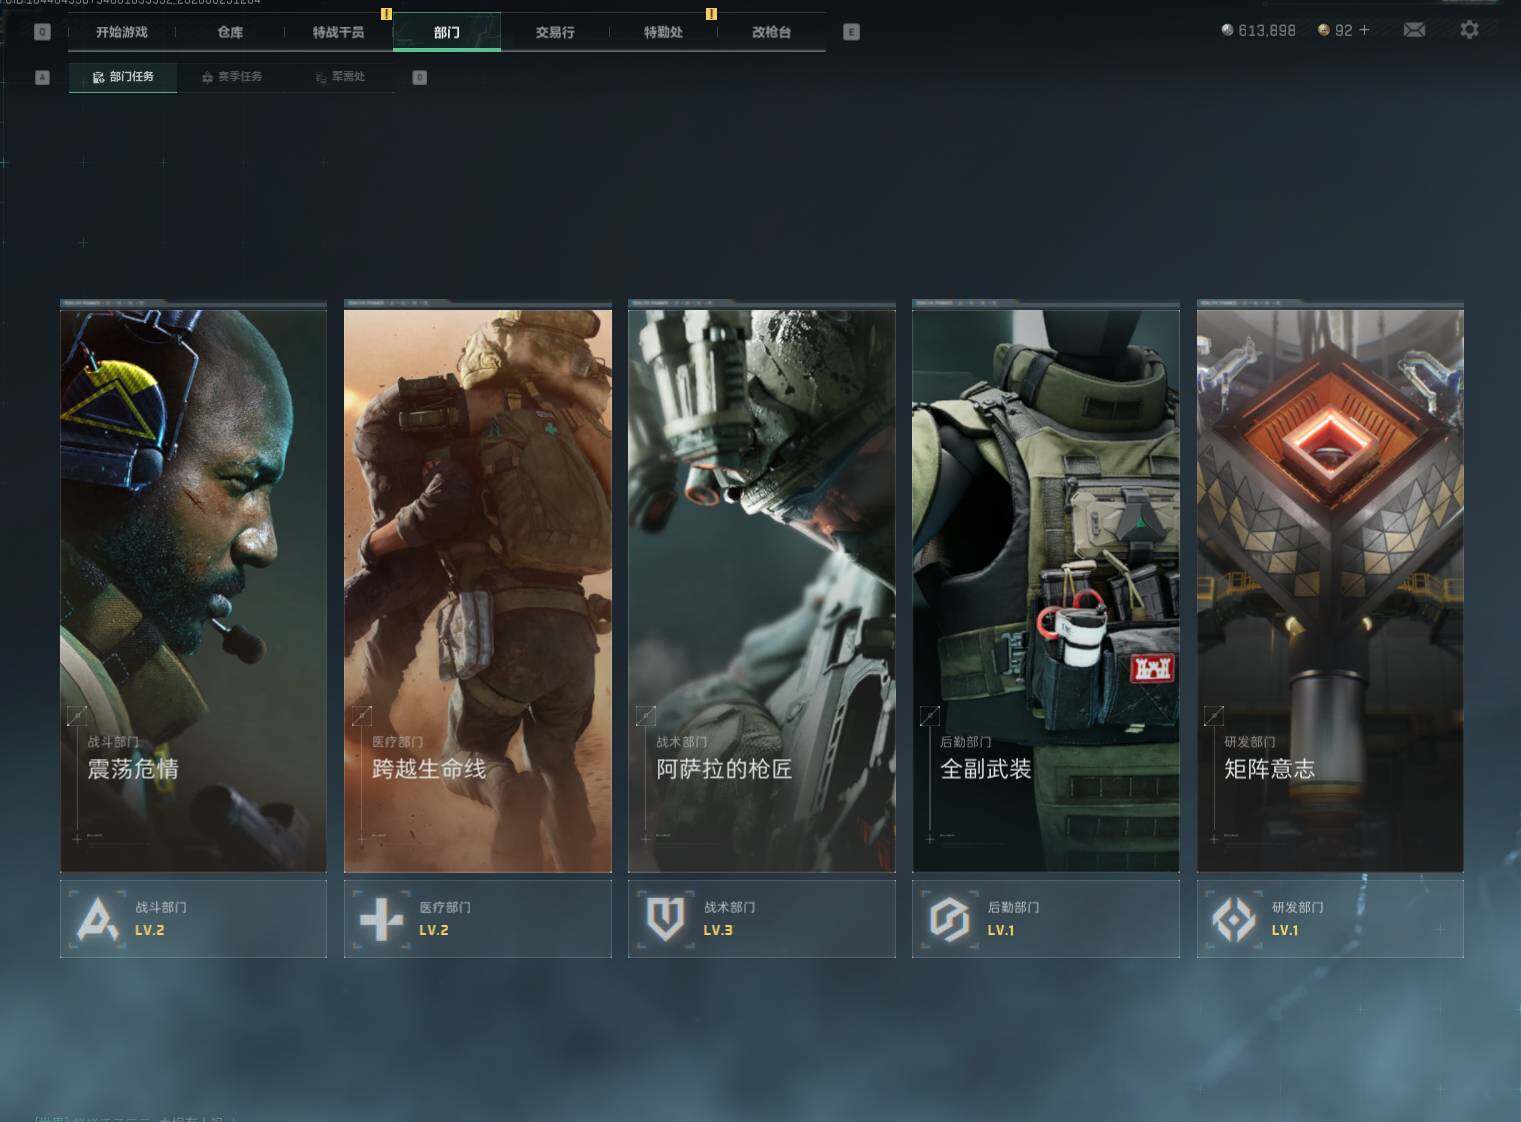Open the mail envelope icon
Viewport: 1521px width, 1122px height.
pos(1414,30)
